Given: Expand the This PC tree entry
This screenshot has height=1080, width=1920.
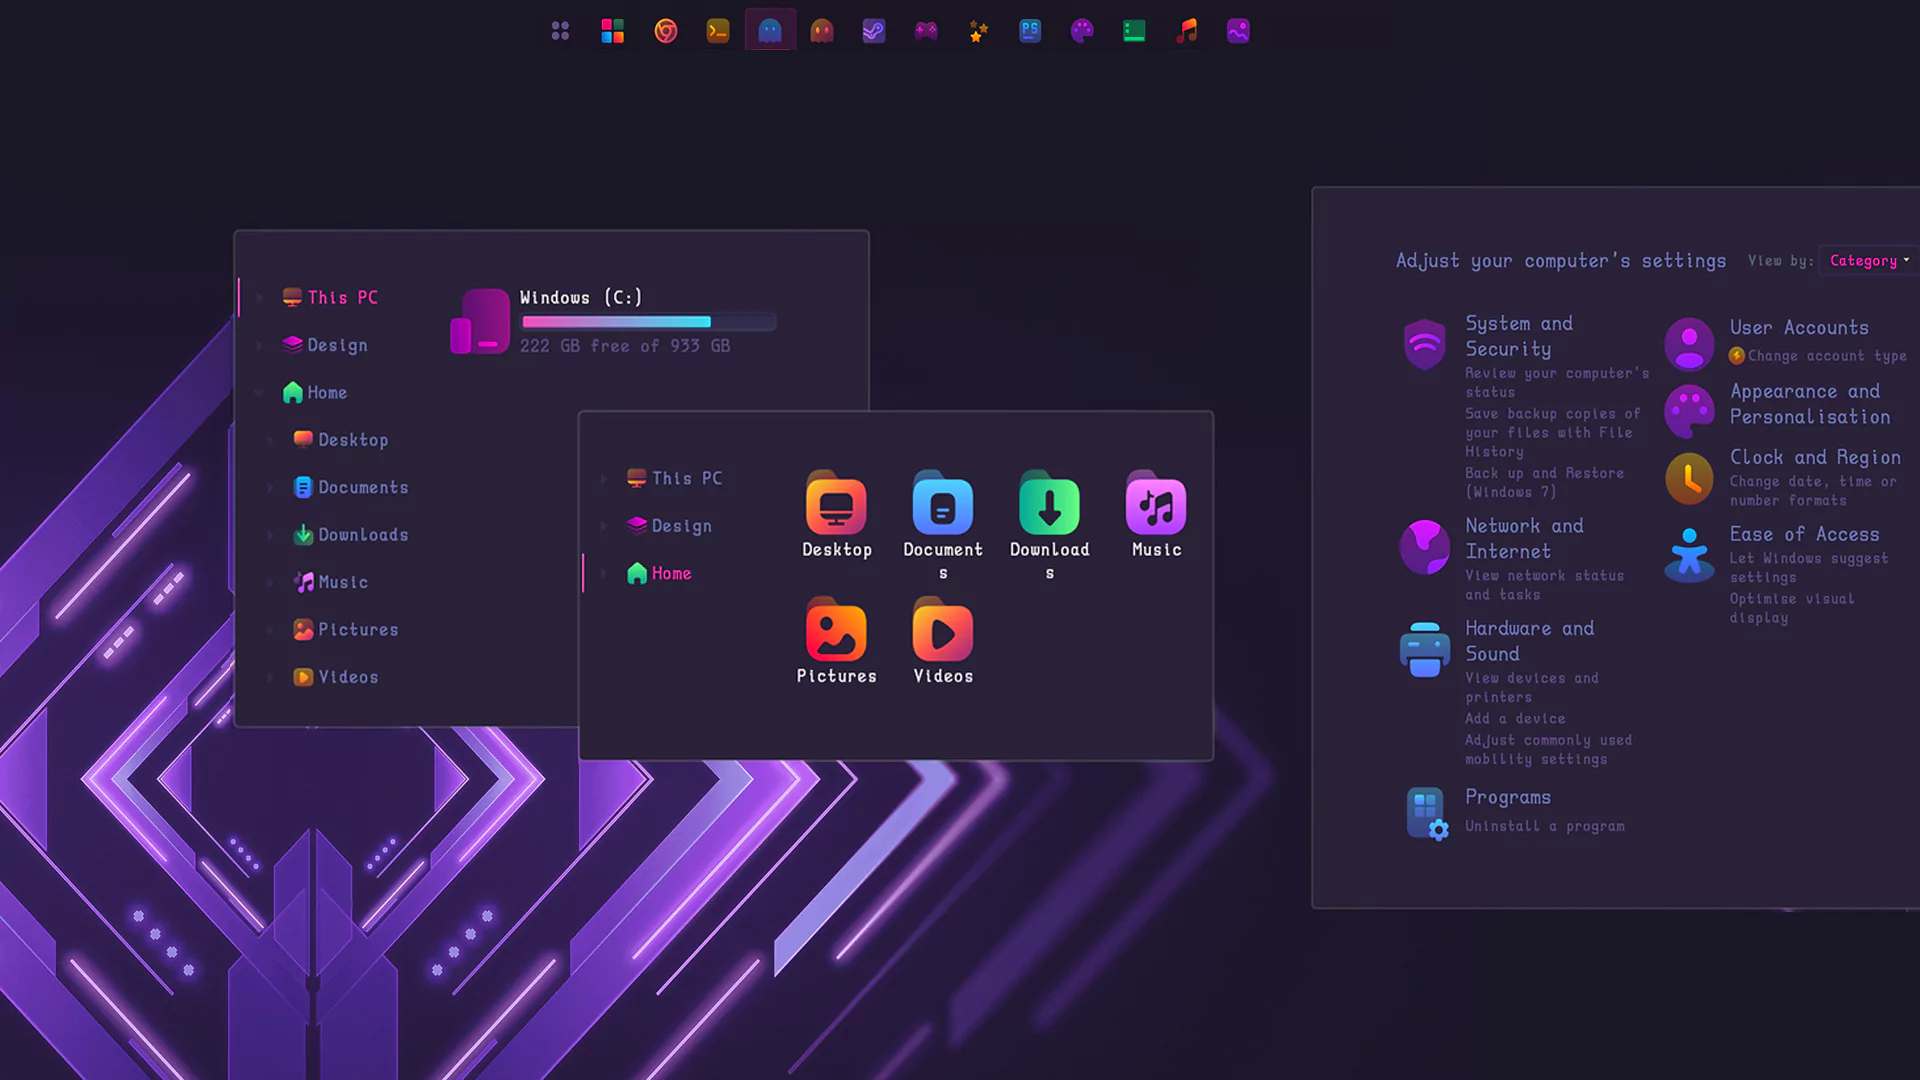Looking at the screenshot, I should (x=259, y=297).
